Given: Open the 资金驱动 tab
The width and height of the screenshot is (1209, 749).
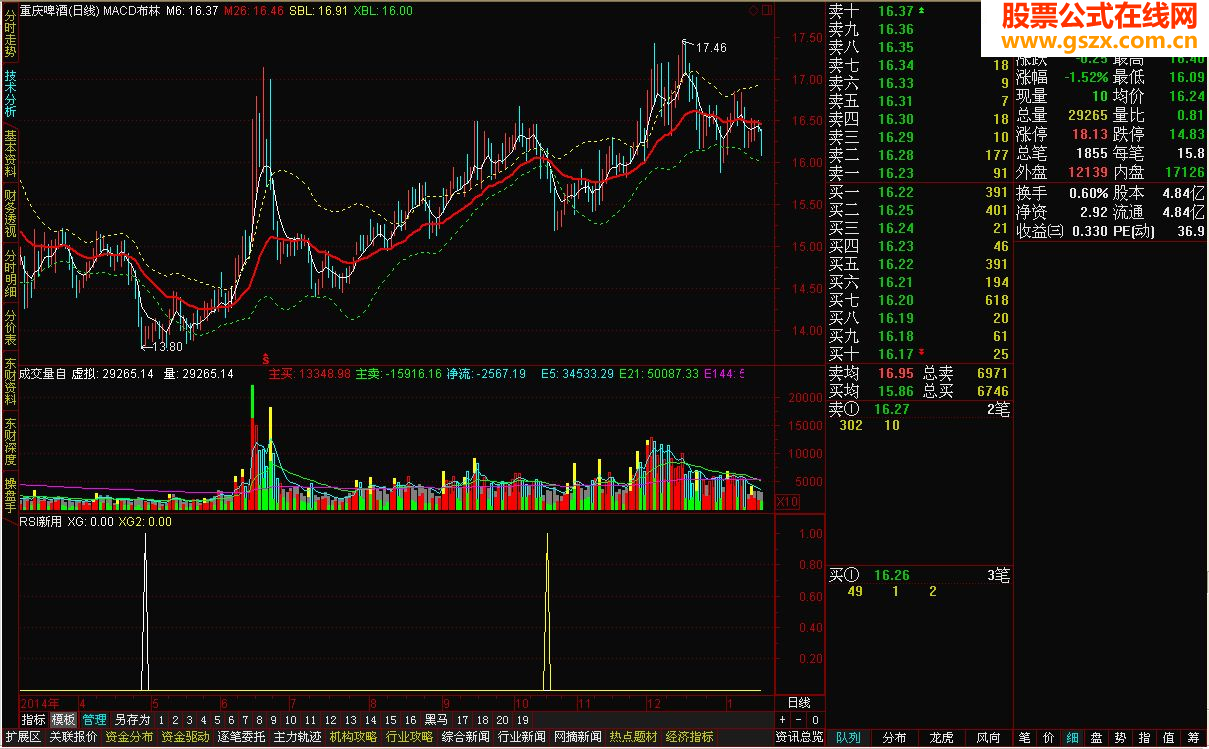Looking at the screenshot, I should (185, 737).
